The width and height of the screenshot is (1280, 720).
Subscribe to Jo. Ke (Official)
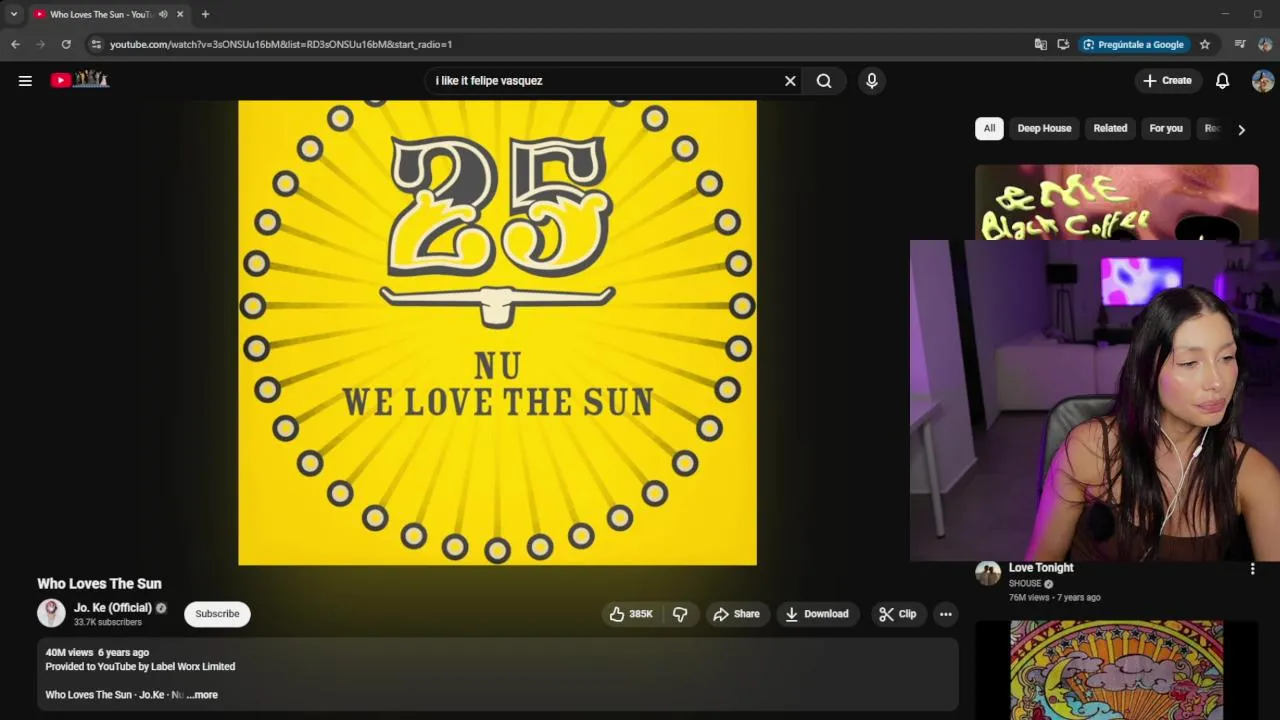(217, 614)
